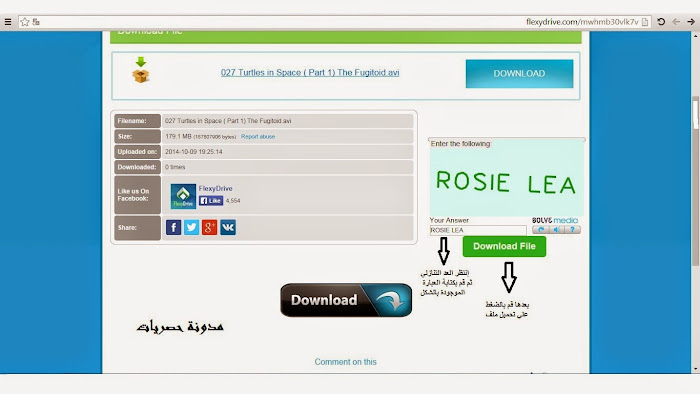Refresh the captcha puzzle

tap(541, 230)
